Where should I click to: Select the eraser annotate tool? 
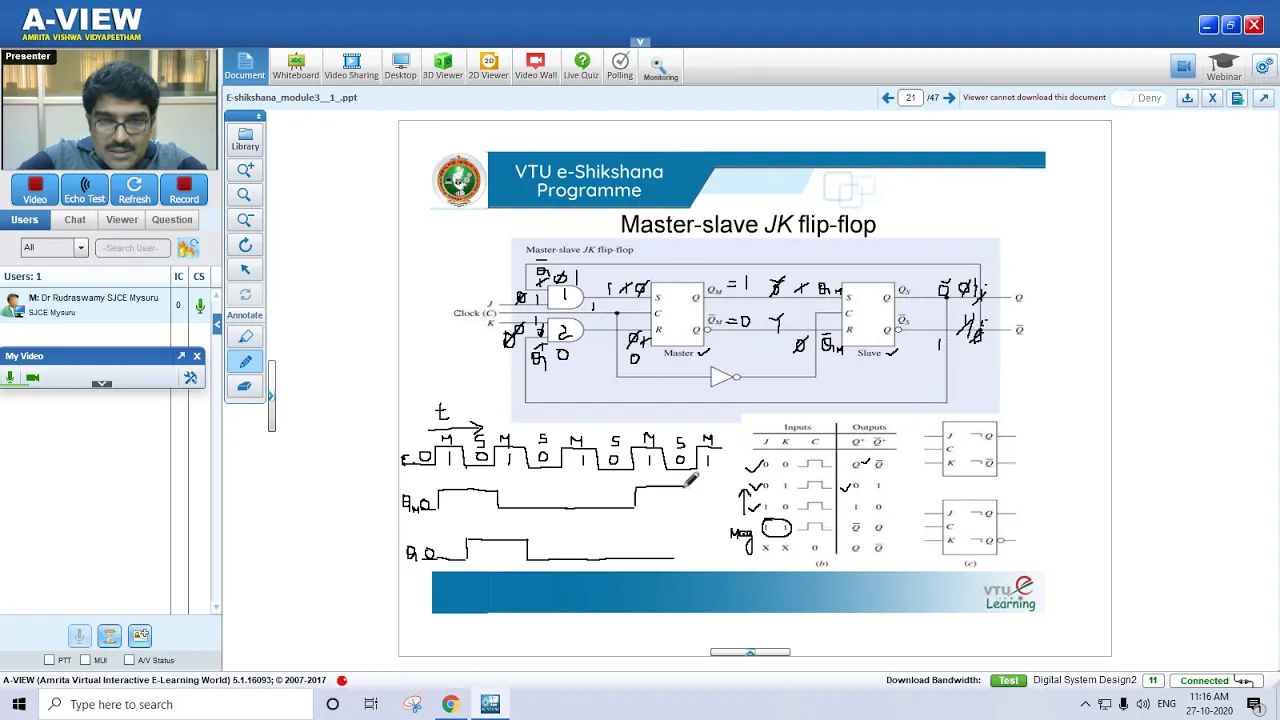245,386
